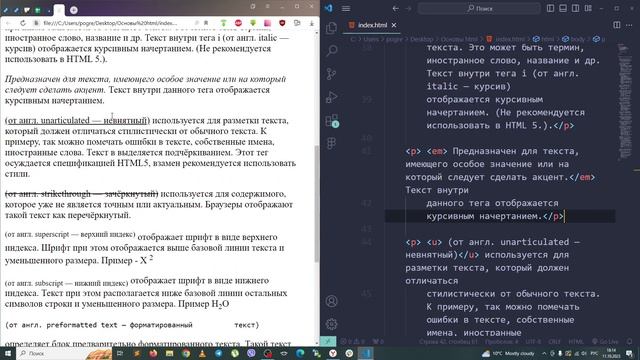Open the remote window status bar button
640x360 pixels.
tap(328, 341)
